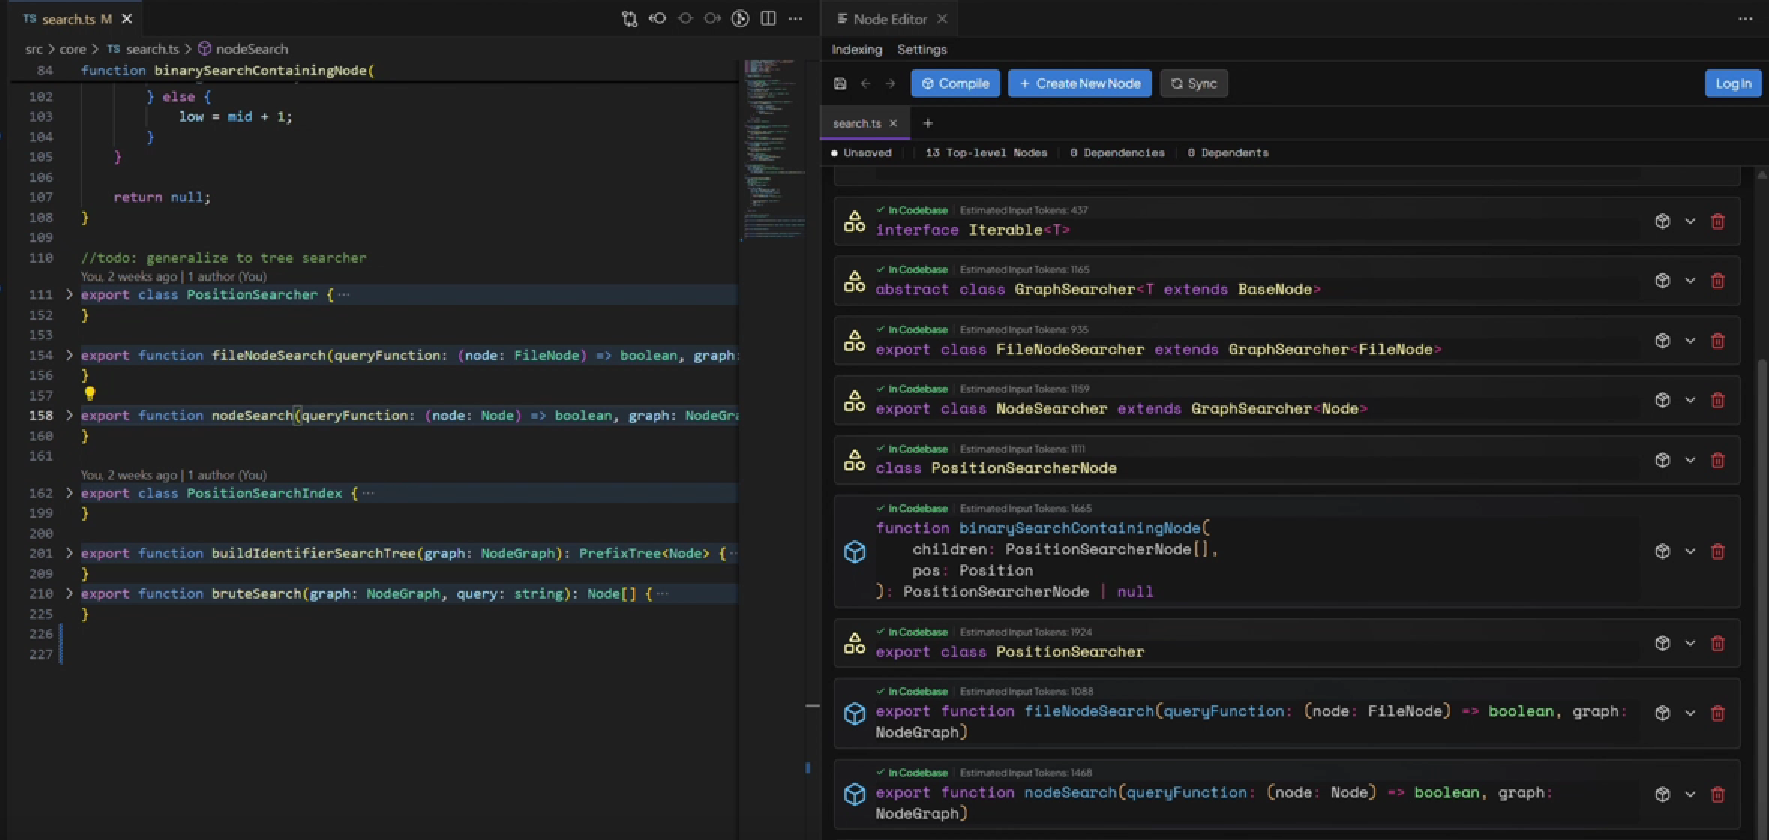1769x840 pixels.
Task: Click the save icon in Node Editor toolbar
Action: (x=840, y=84)
